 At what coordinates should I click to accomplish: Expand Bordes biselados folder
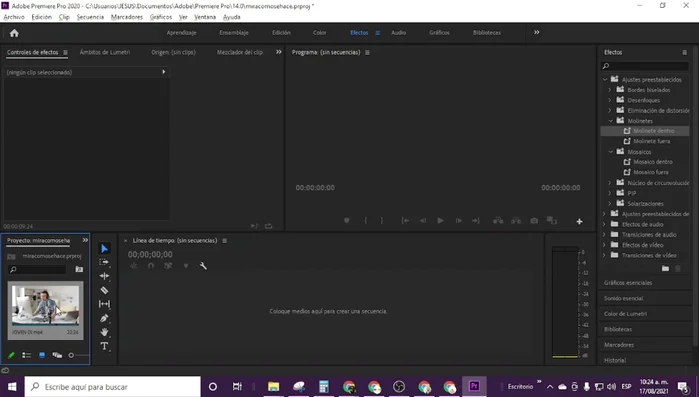(610, 90)
